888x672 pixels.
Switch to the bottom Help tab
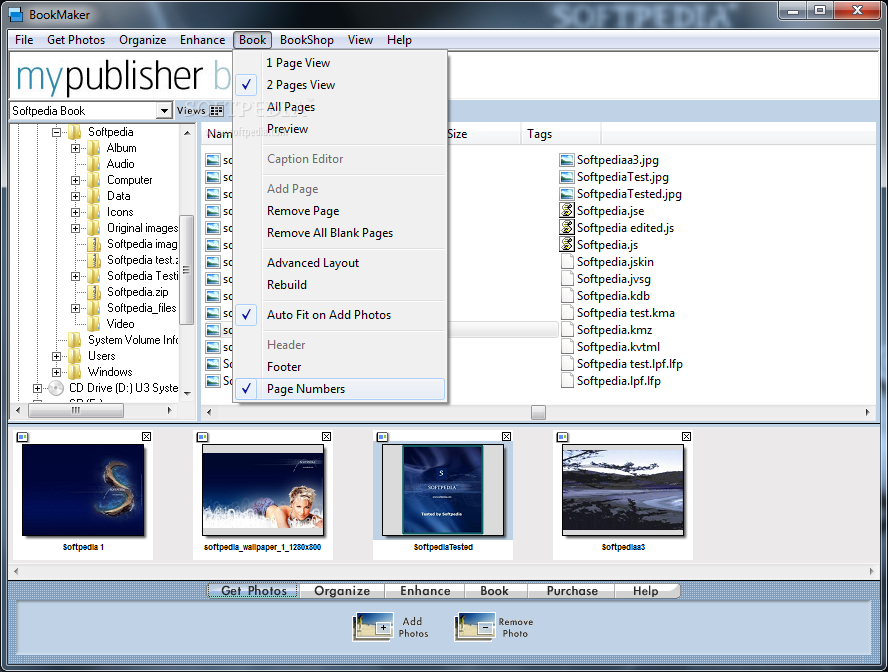point(646,591)
